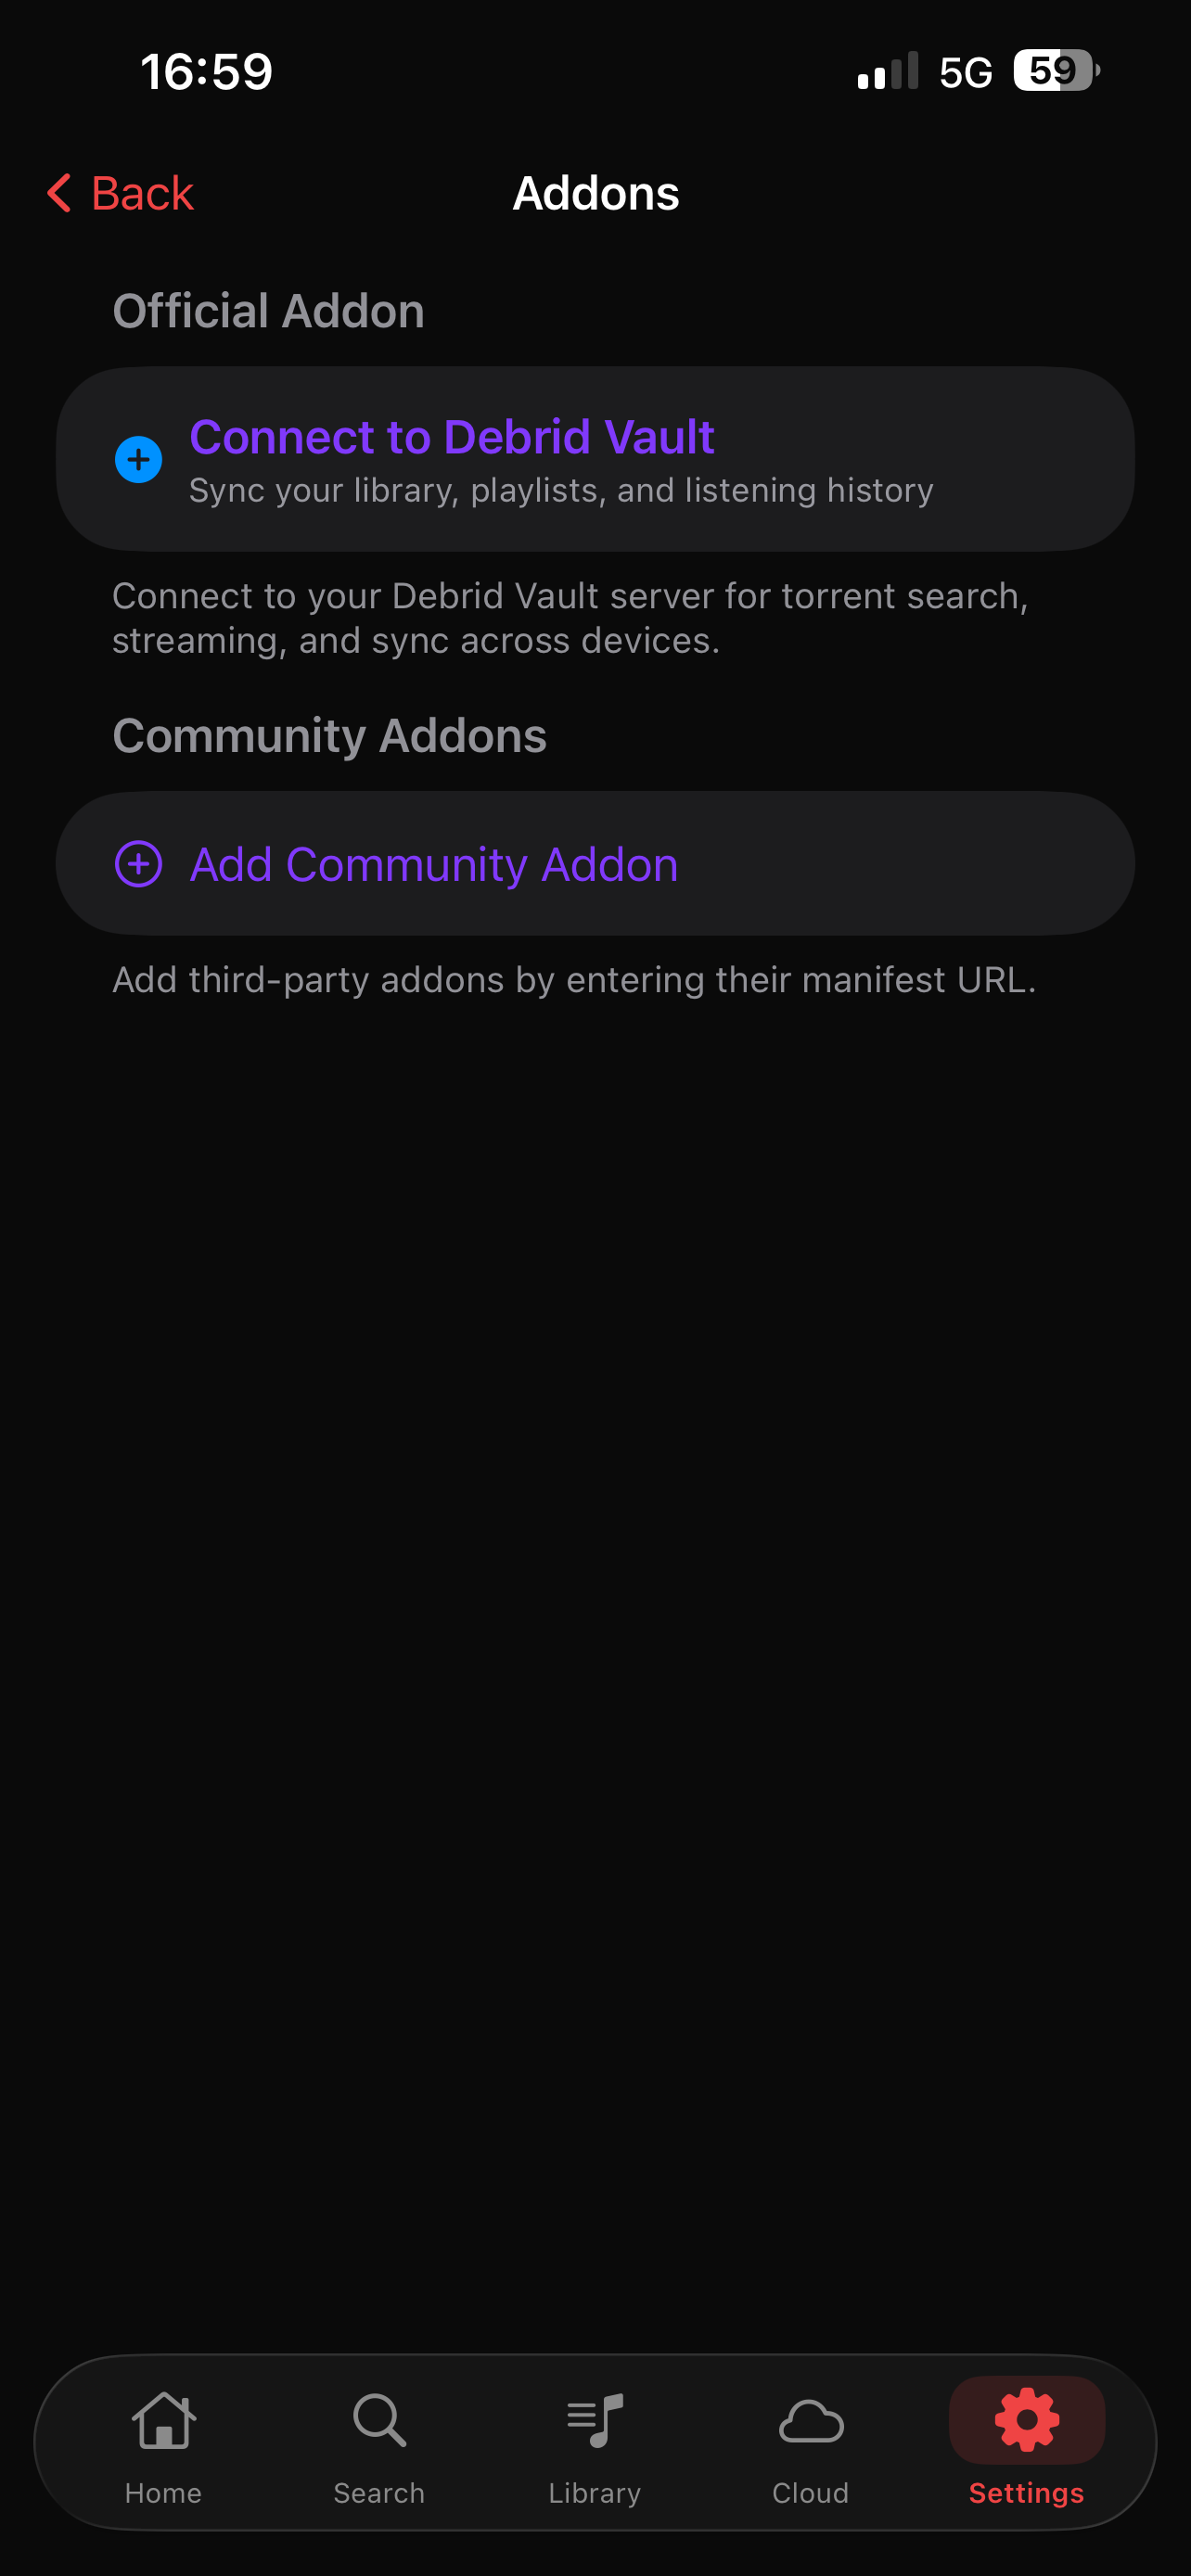Open the Add Community Addon text link
This screenshot has width=1191, height=2576.
click(433, 865)
